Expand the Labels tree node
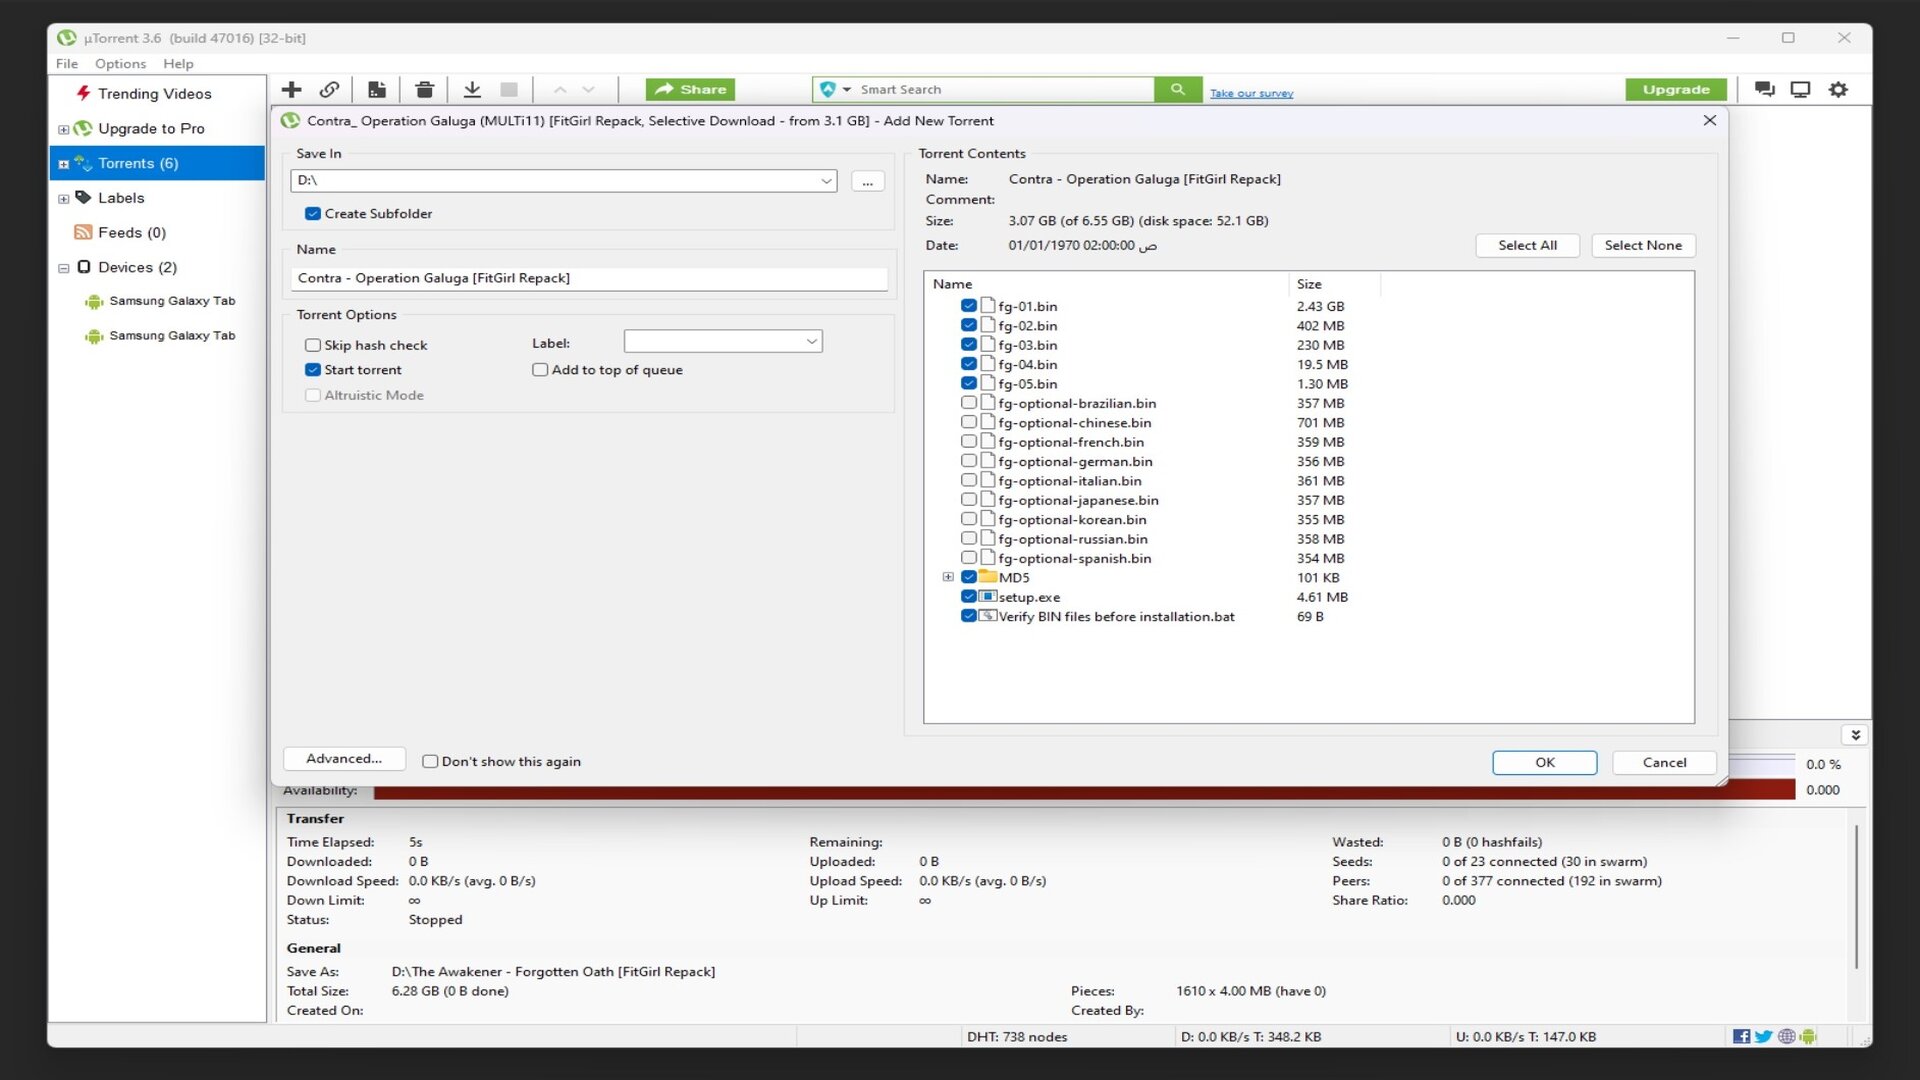This screenshot has height=1080, width=1920. [x=64, y=199]
